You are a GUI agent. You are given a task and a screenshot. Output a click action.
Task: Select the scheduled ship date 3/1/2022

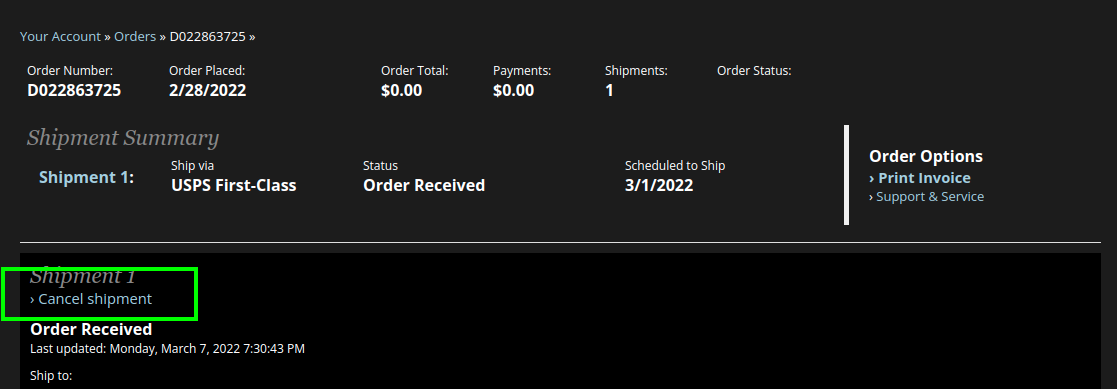click(659, 185)
